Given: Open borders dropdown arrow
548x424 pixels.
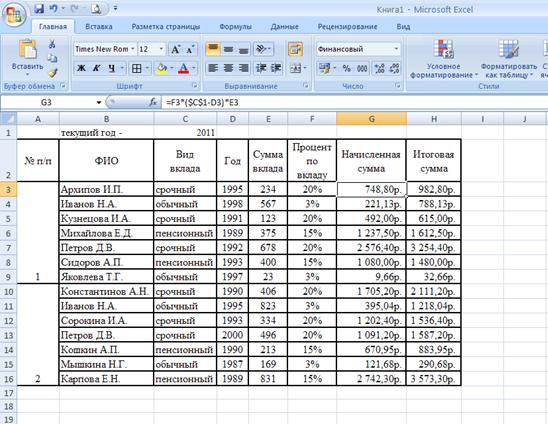Looking at the screenshot, I should pos(147,69).
